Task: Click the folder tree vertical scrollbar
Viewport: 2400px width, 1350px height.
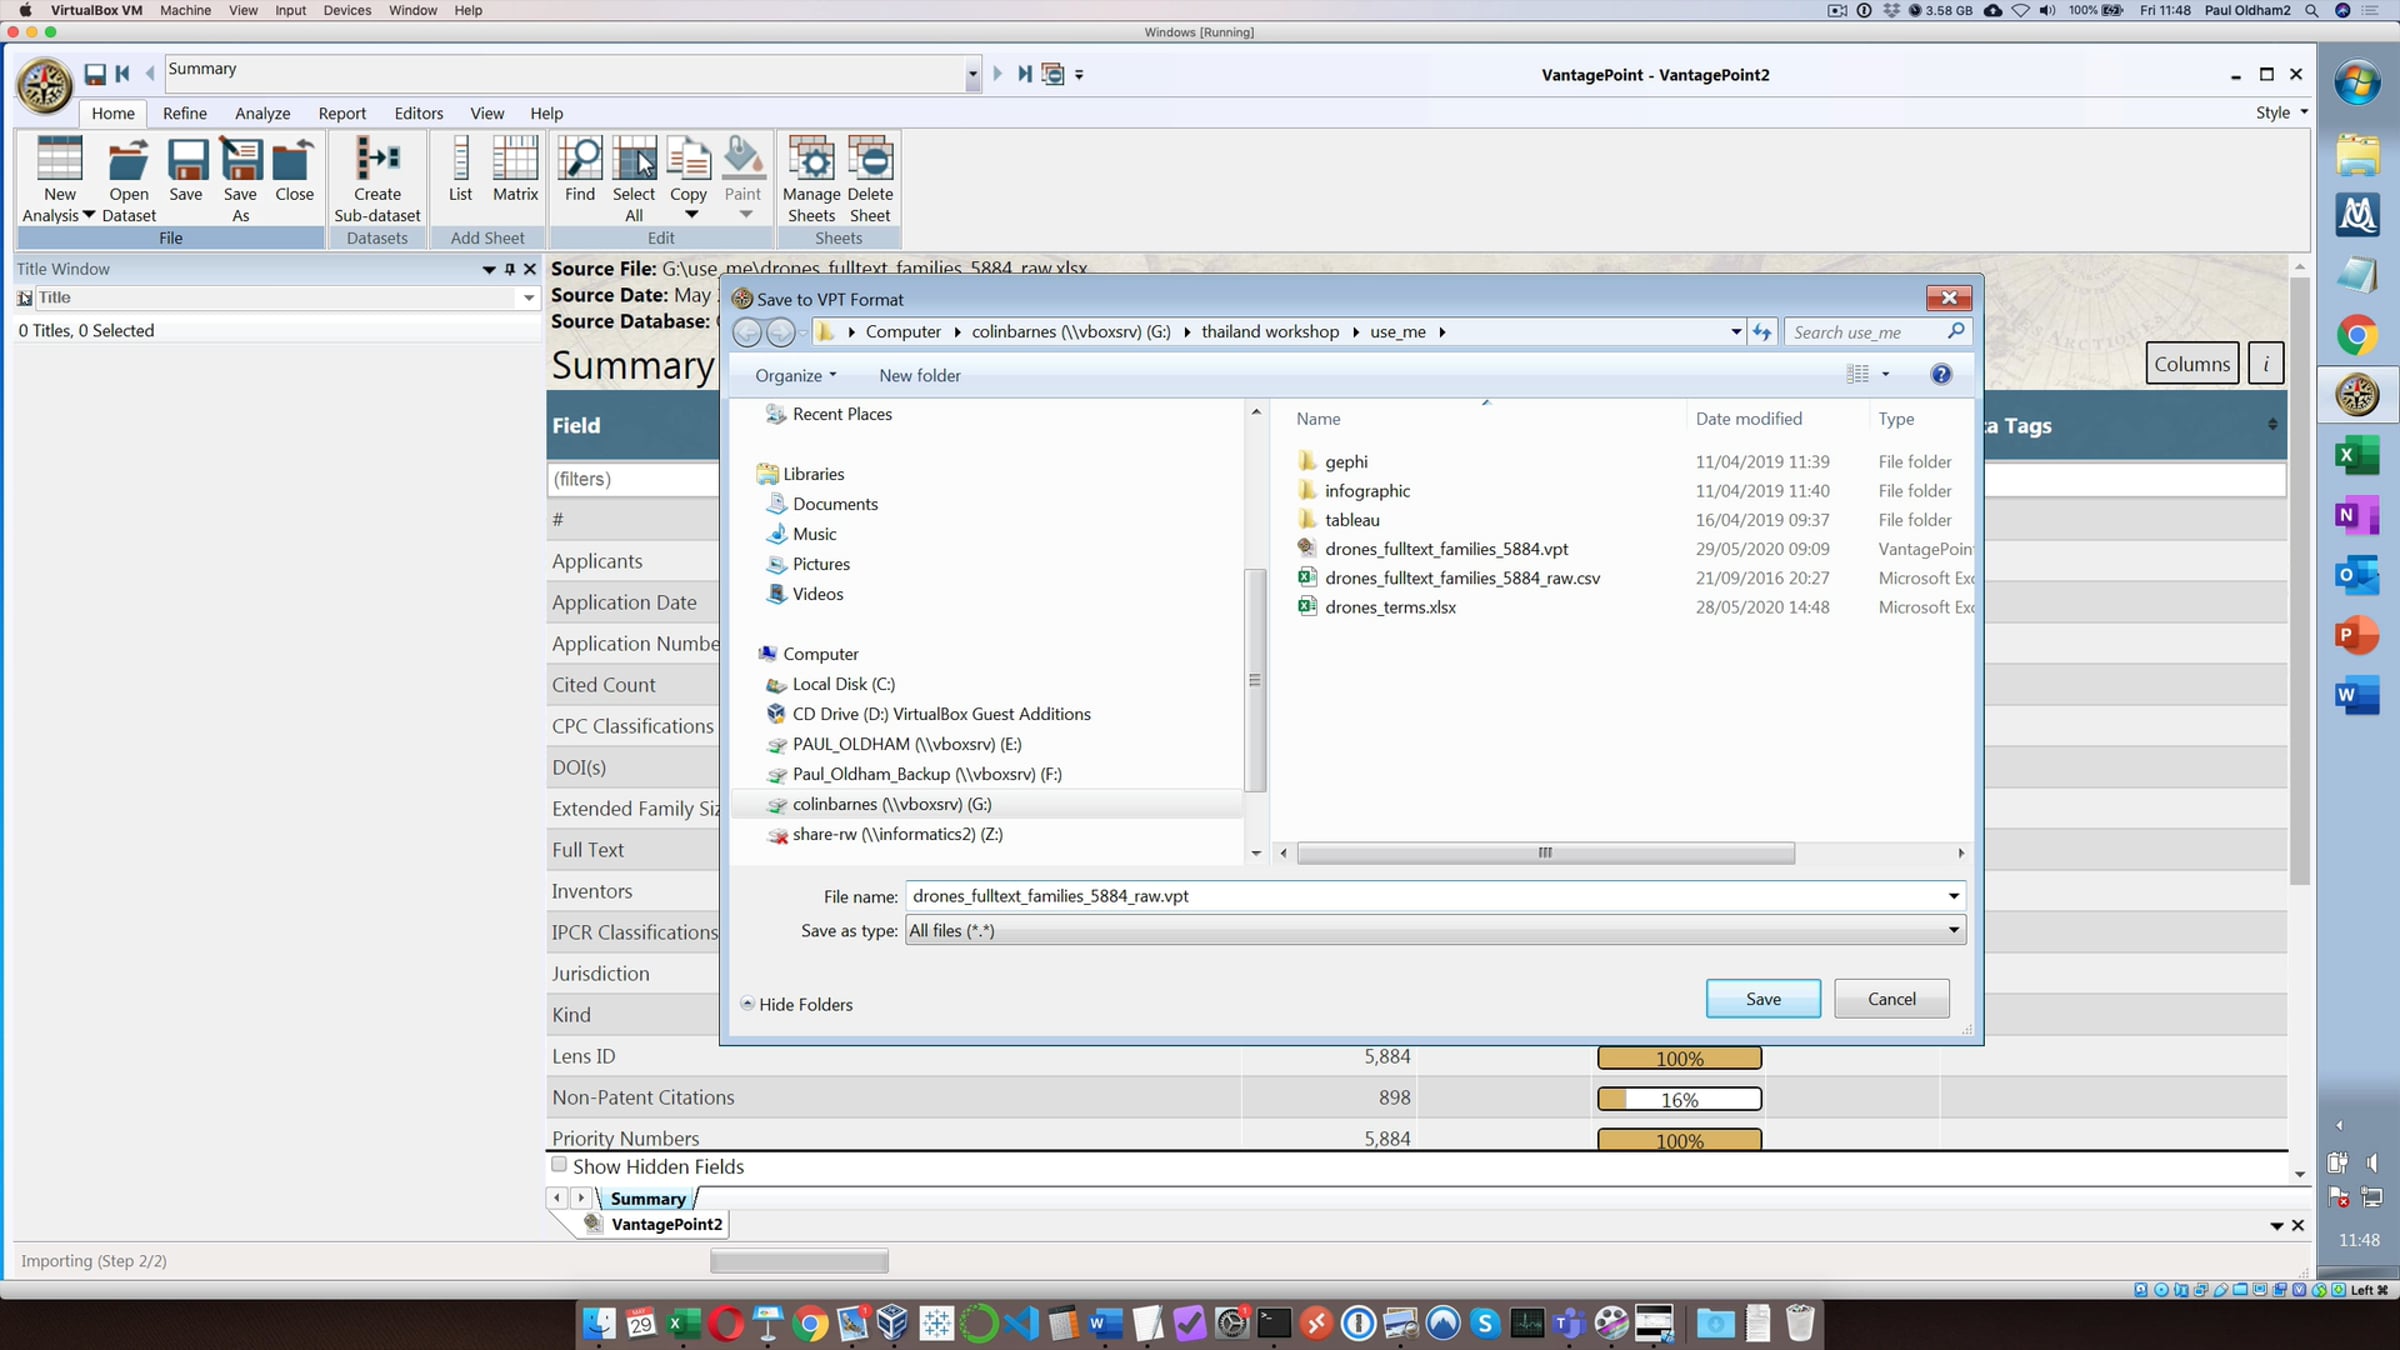Action: point(1255,680)
